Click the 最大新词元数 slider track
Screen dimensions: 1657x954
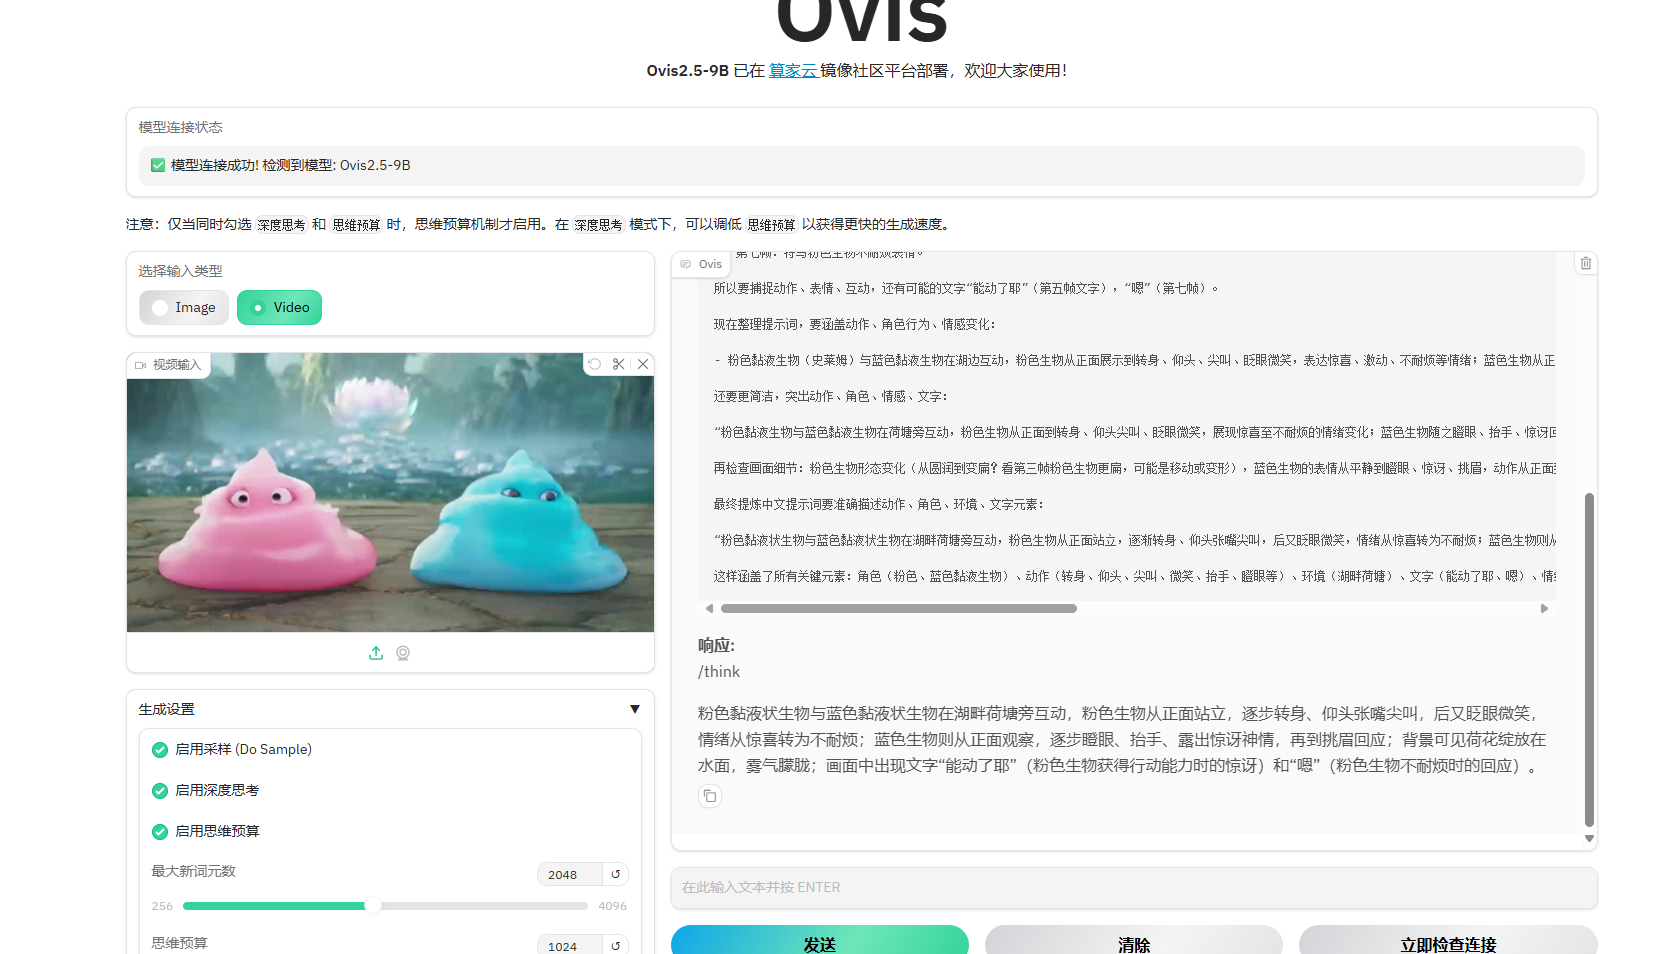[x=385, y=906]
